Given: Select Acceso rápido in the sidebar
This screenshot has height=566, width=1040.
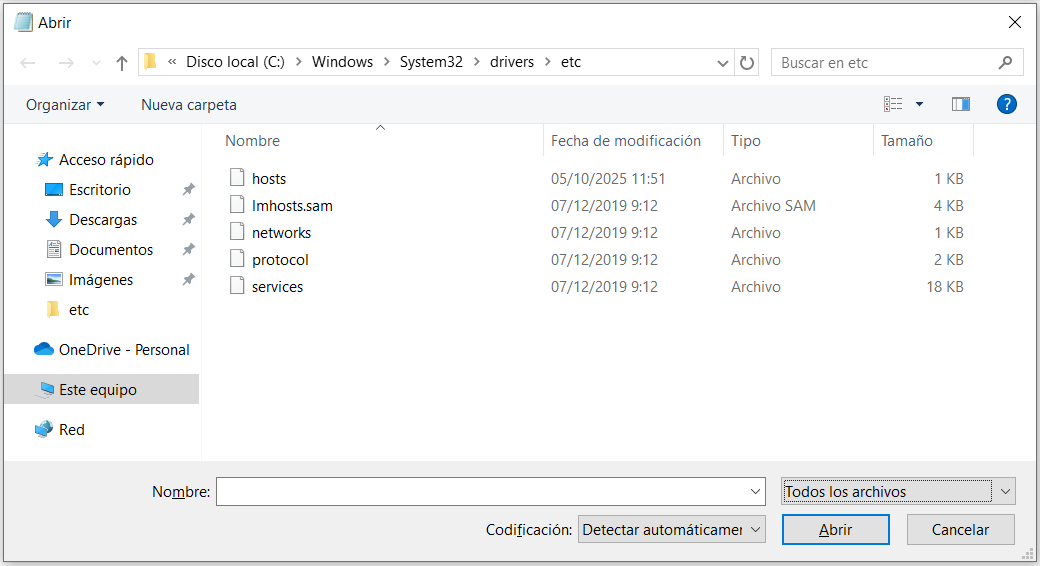Looking at the screenshot, I should click(x=106, y=160).
